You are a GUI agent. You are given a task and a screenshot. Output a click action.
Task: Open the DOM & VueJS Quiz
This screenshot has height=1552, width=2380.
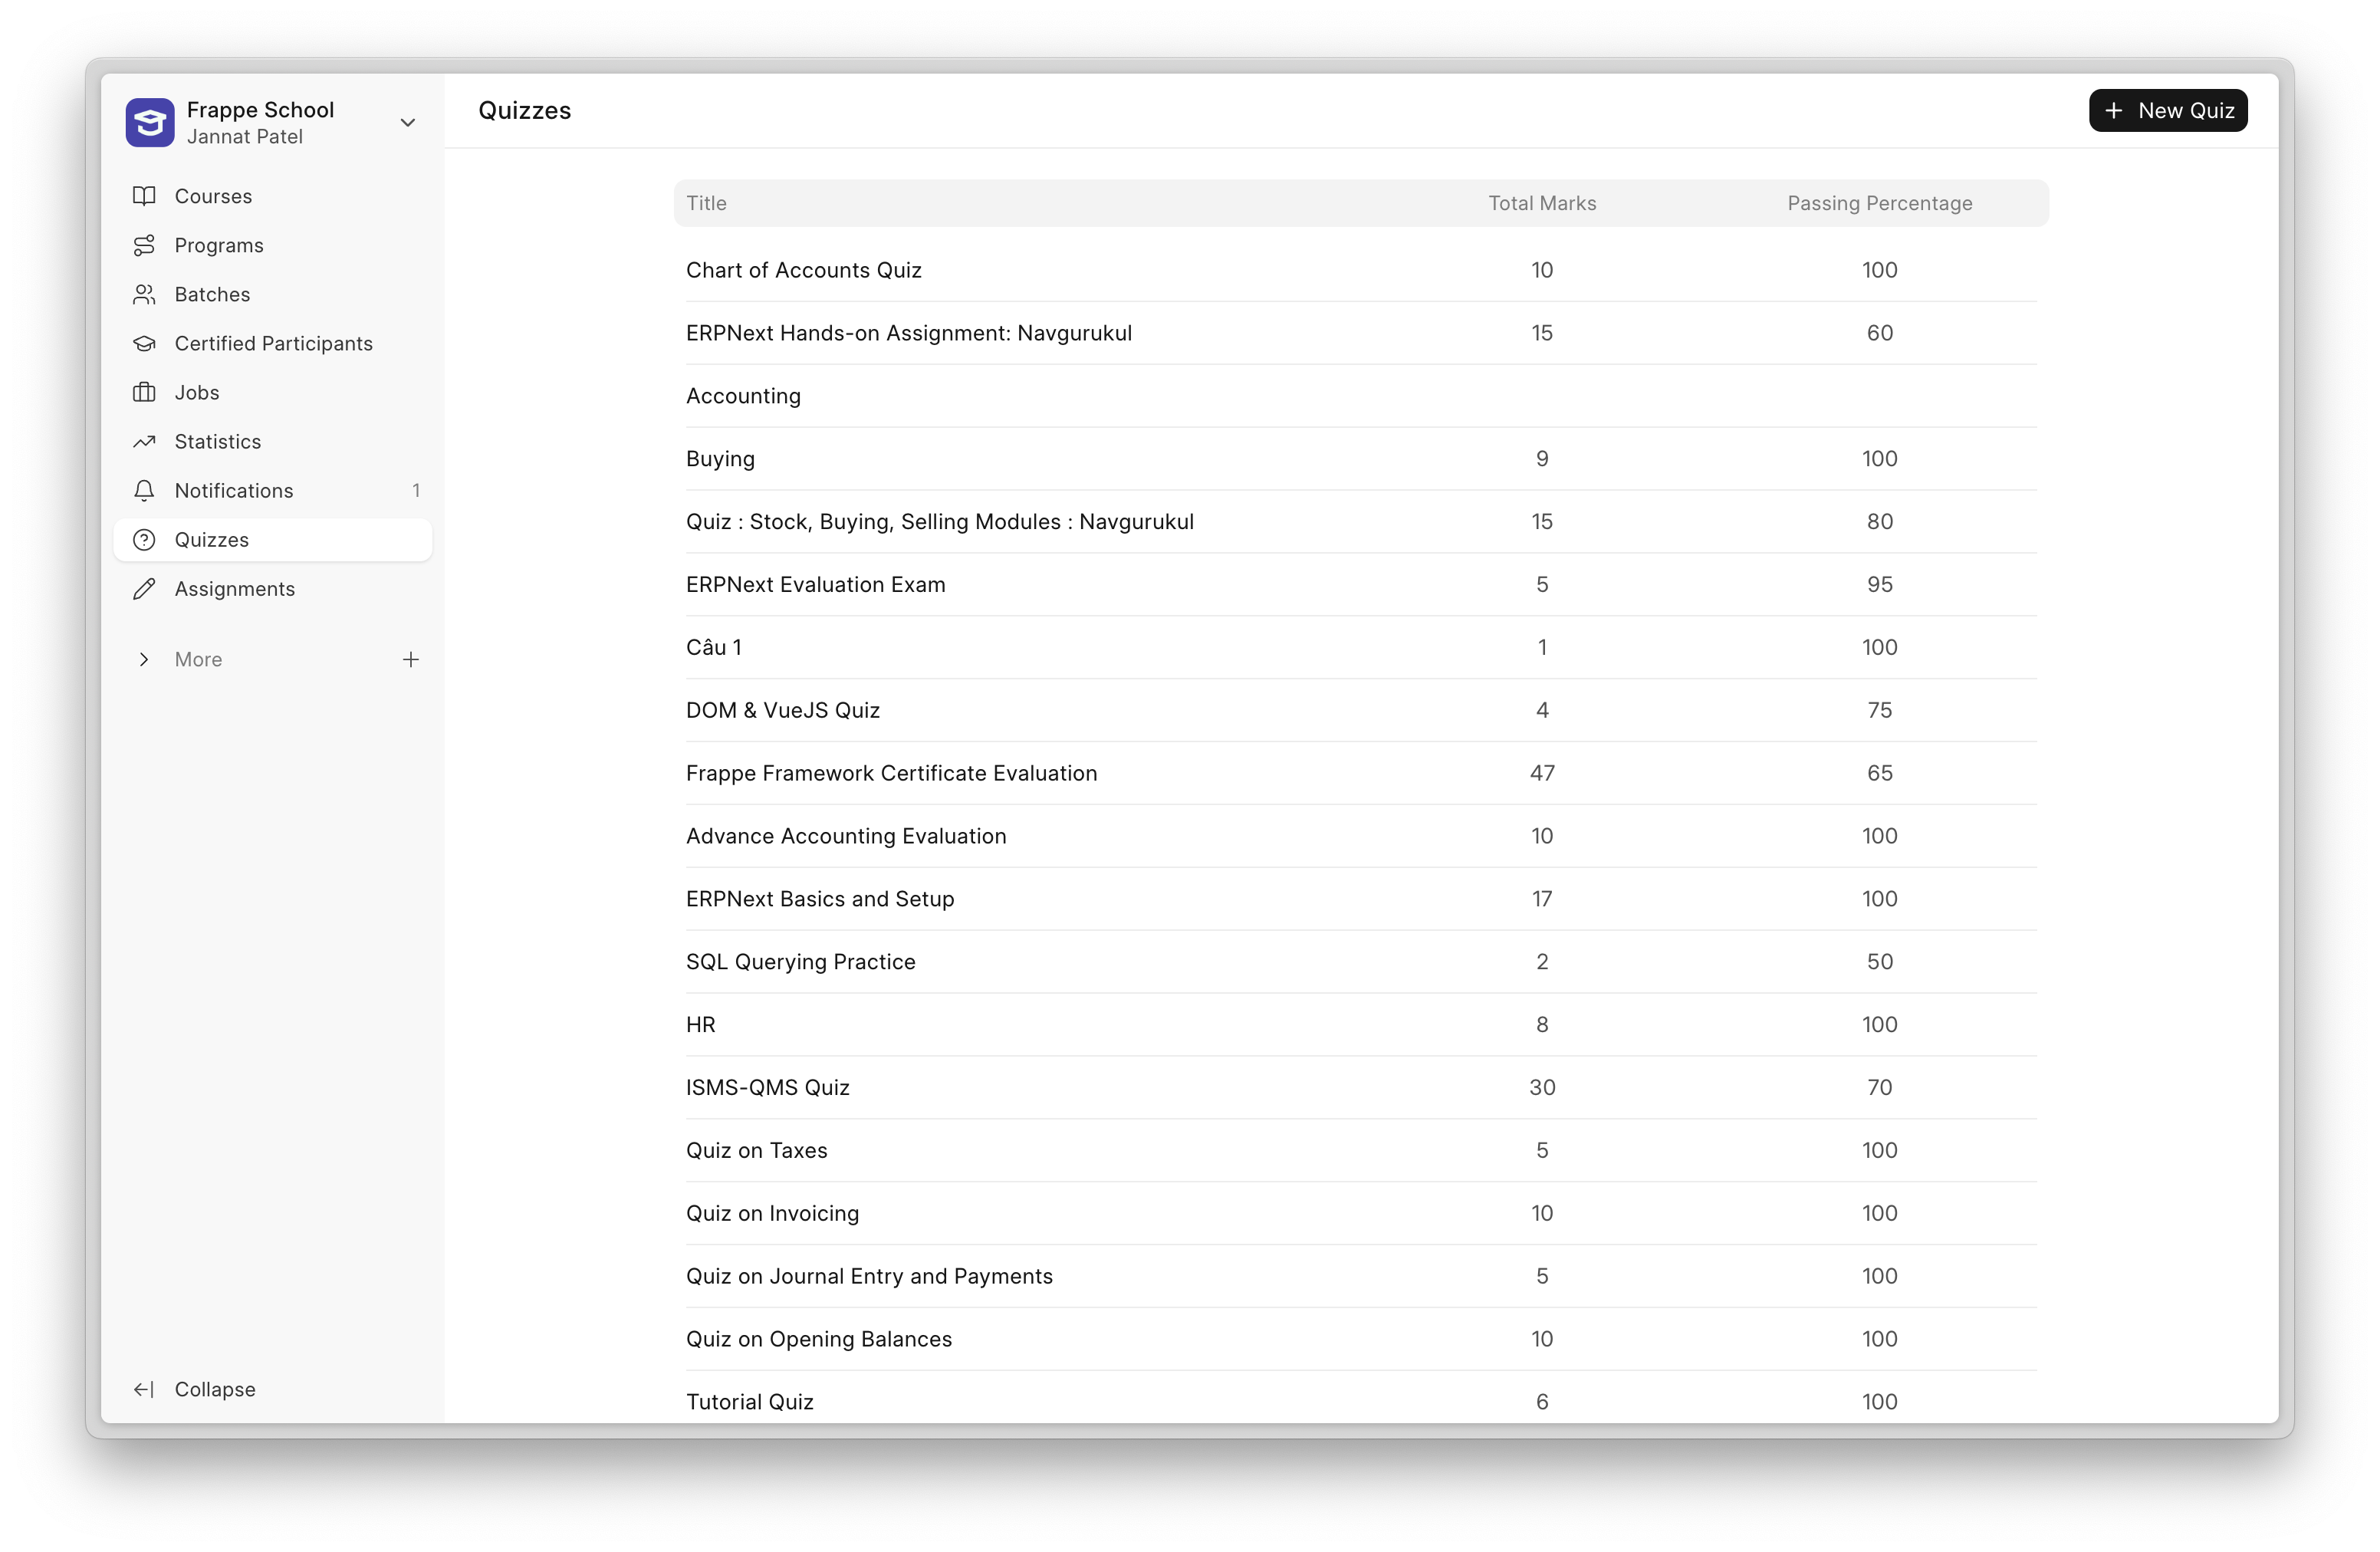click(783, 710)
